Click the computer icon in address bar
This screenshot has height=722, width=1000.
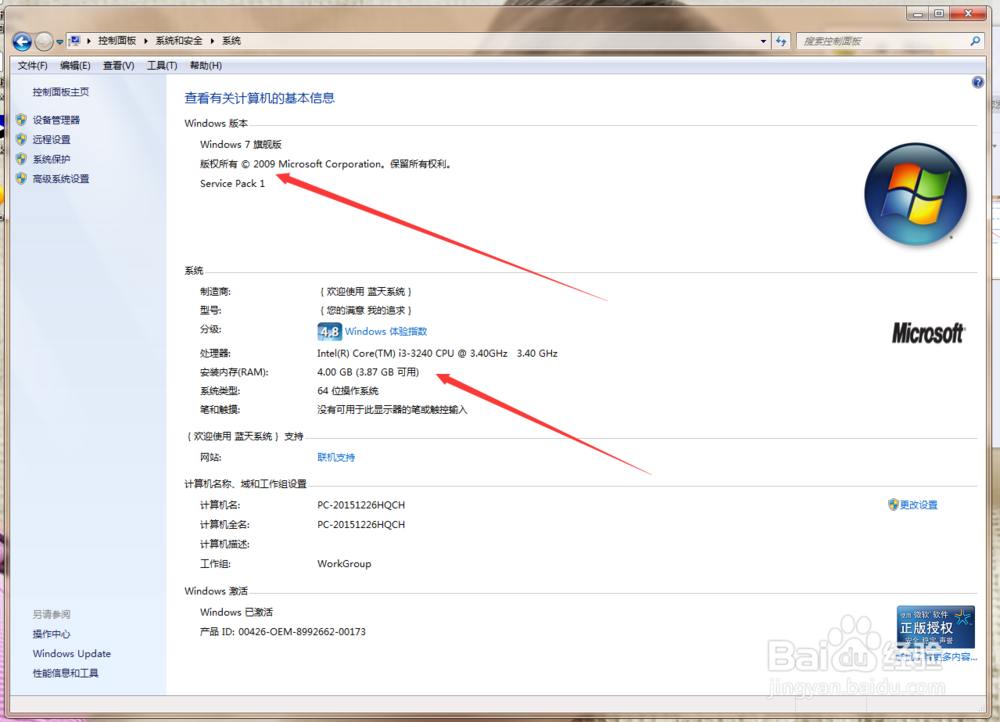[75, 41]
